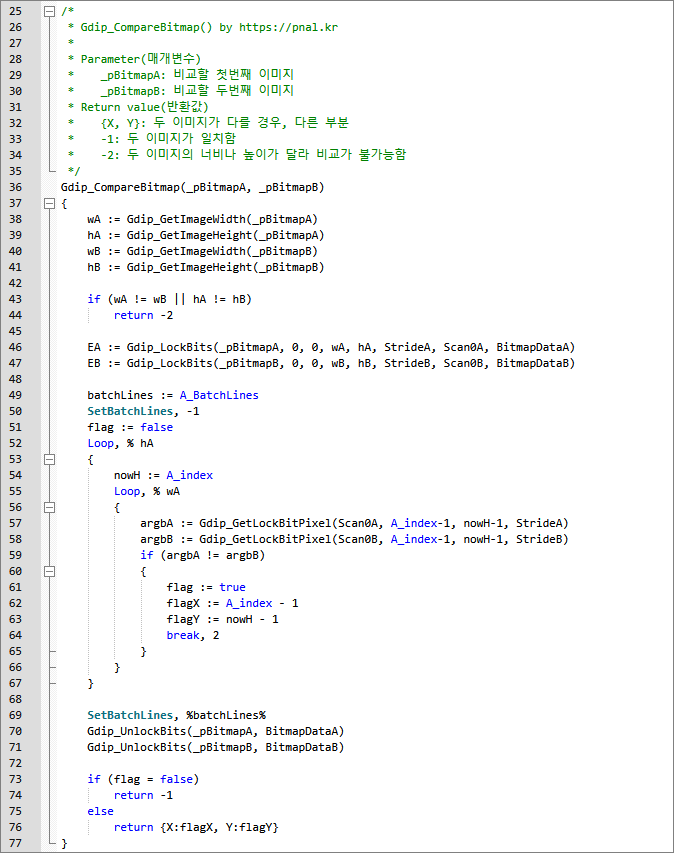The width and height of the screenshot is (674, 853).
Task: Click 'if (flag = false)' statement
Action: 143,779
